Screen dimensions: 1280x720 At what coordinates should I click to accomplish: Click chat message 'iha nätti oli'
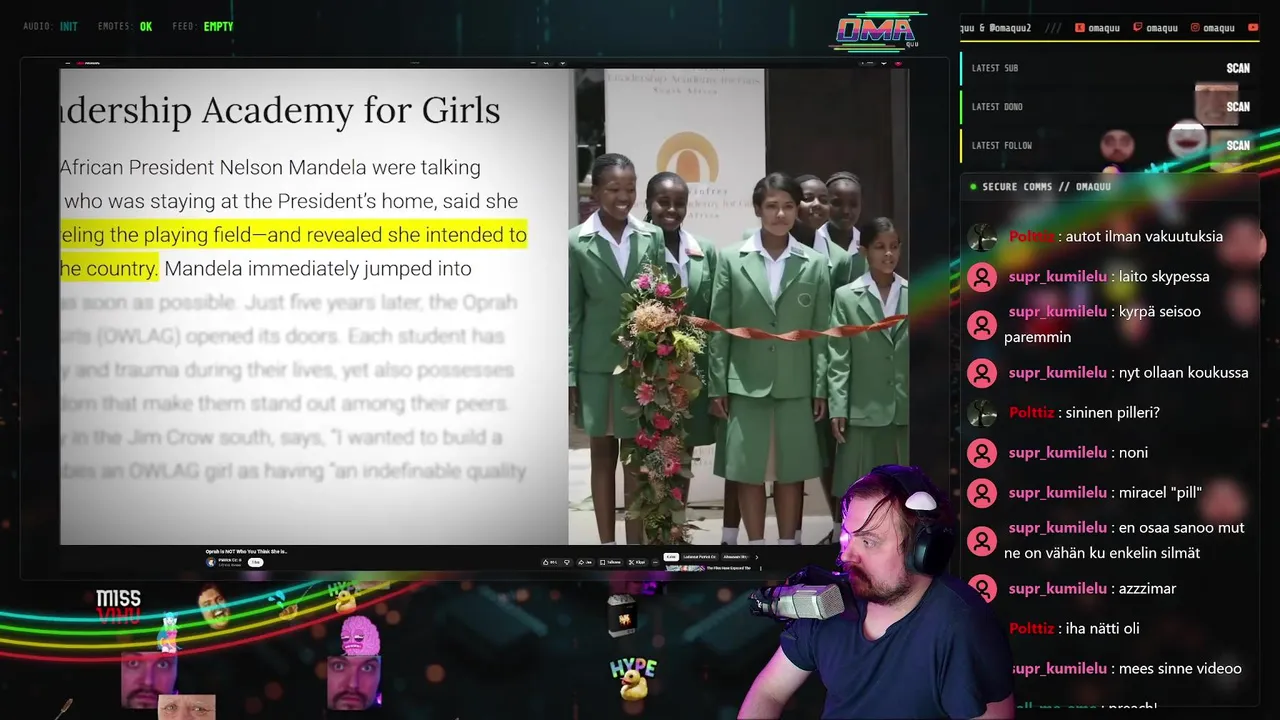(1103, 629)
